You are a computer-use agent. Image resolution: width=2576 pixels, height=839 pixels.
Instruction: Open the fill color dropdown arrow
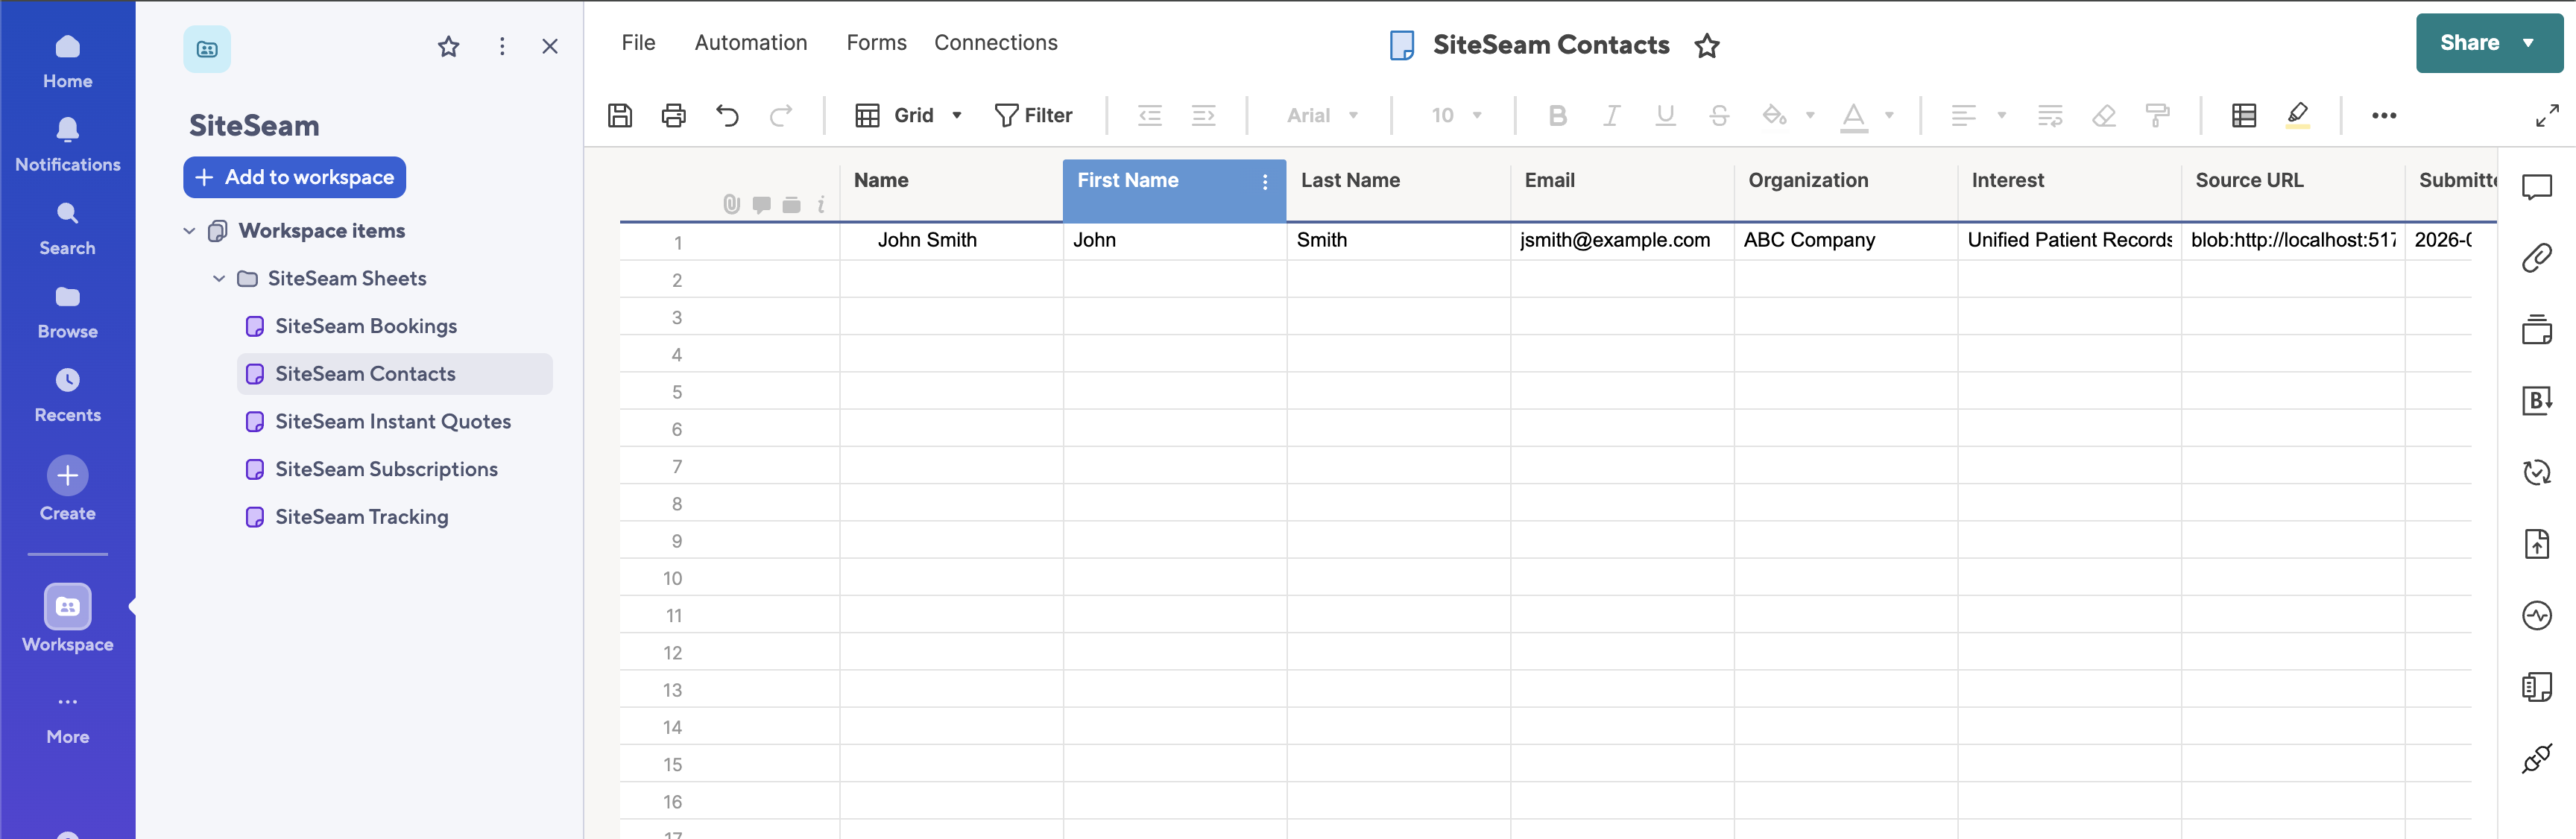tap(1810, 116)
